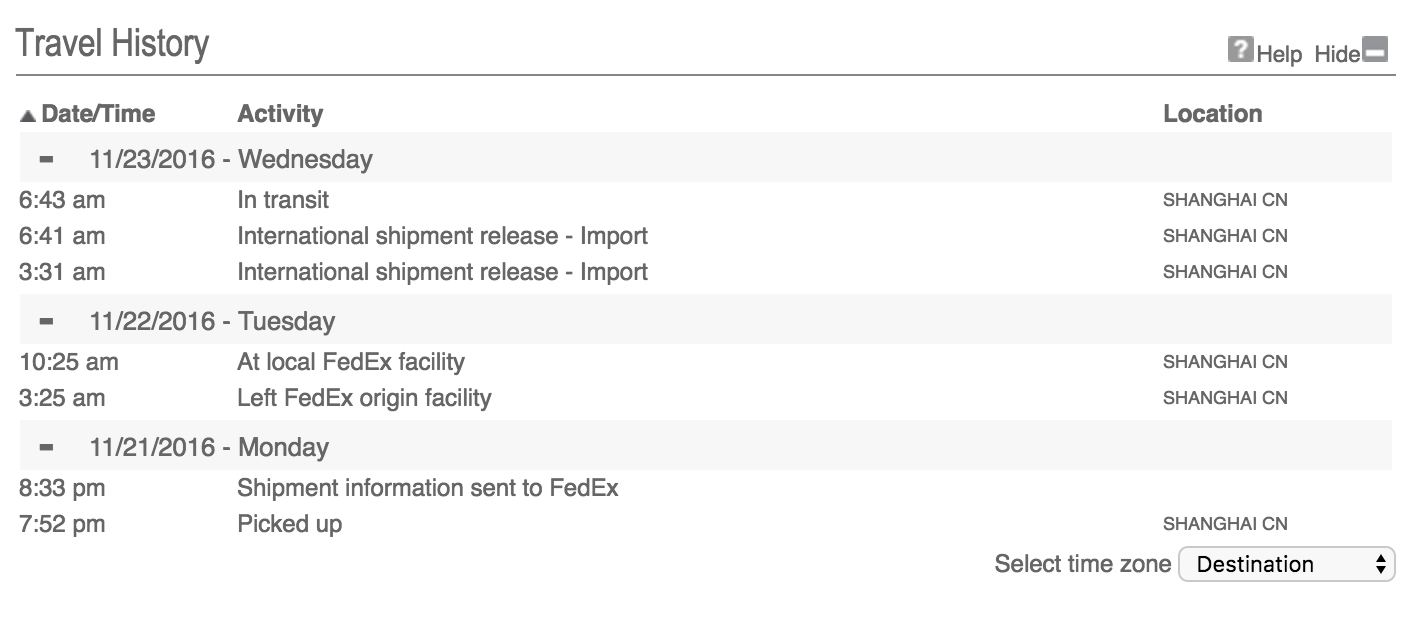Click the Hide link text

click(1337, 54)
